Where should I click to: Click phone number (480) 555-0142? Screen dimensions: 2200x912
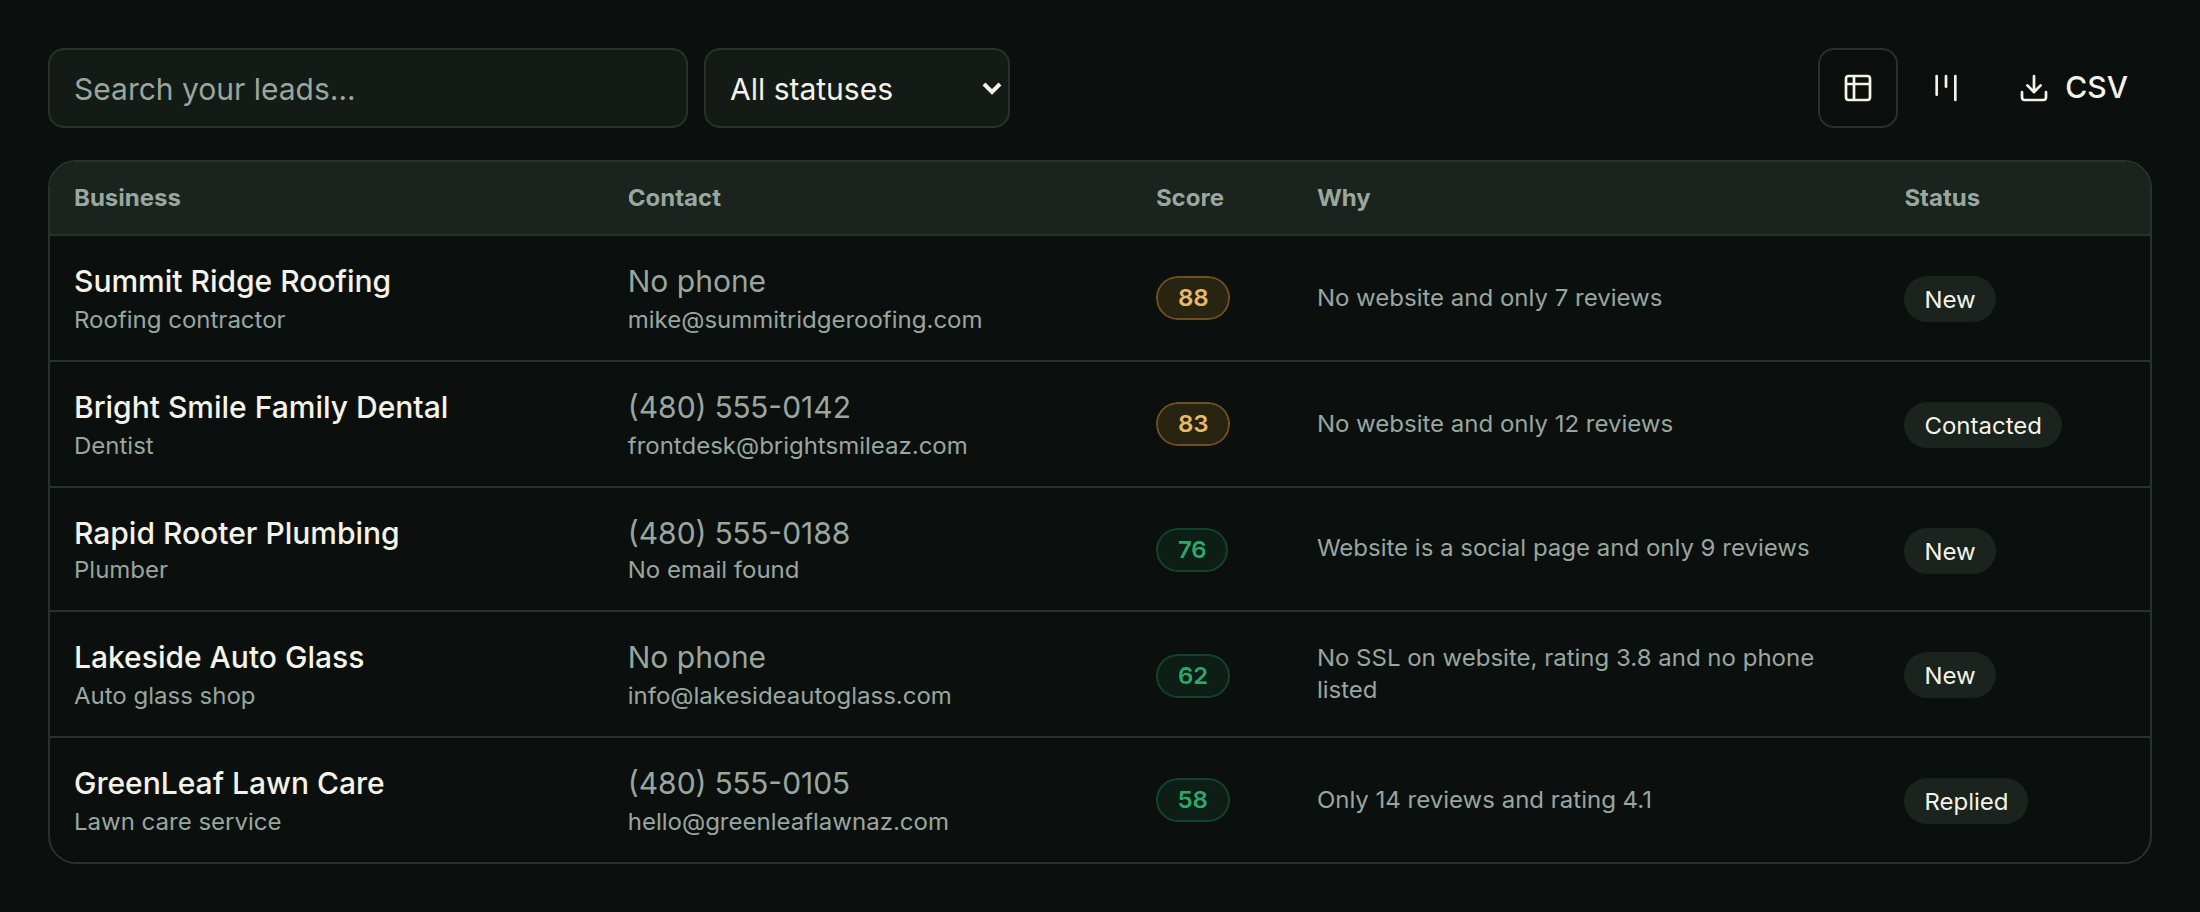(739, 408)
